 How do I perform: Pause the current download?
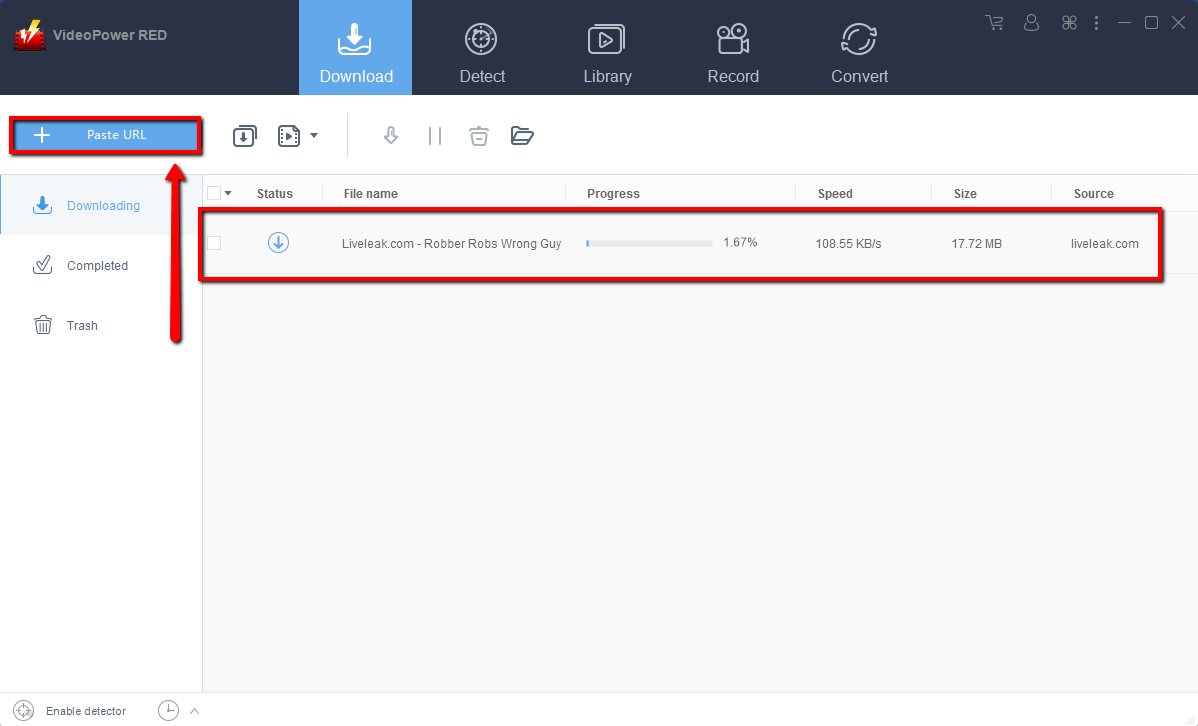[x=435, y=135]
